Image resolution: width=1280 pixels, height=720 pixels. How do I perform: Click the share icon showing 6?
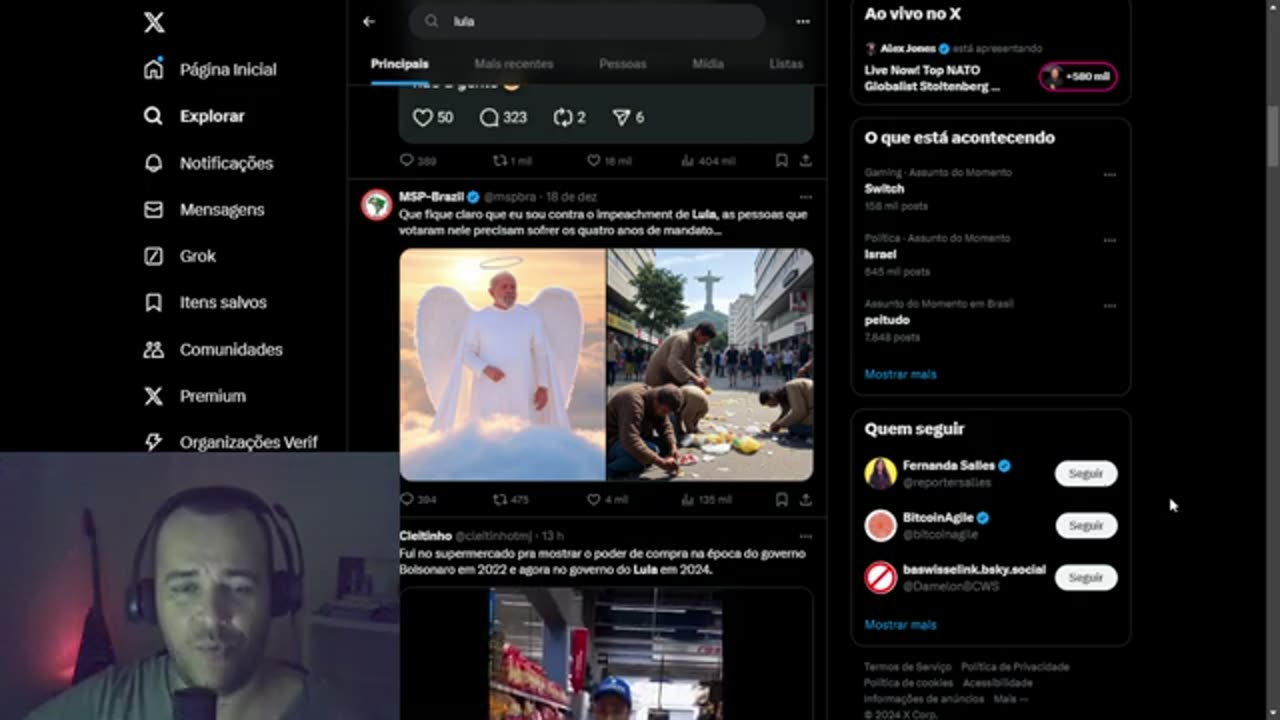tap(628, 117)
